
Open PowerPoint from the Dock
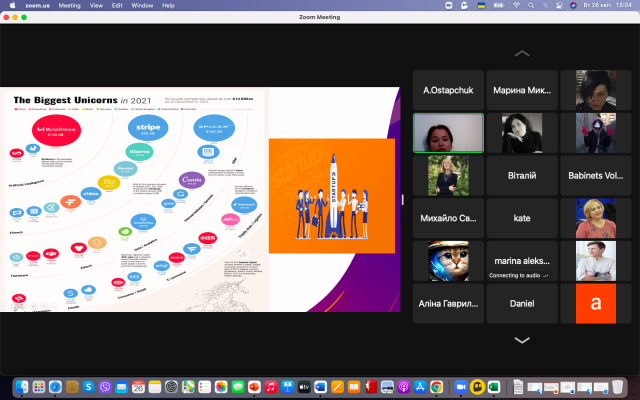click(x=254, y=386)
